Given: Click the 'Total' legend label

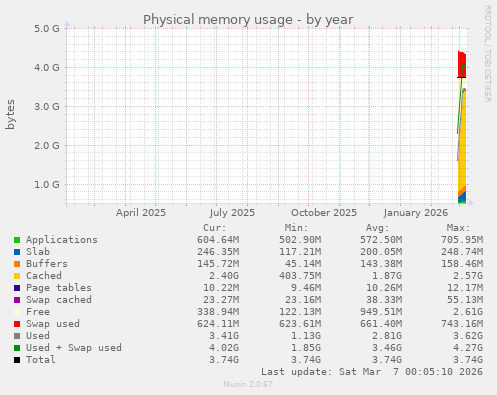Looking at the screenshot, I should coord(41,360).
